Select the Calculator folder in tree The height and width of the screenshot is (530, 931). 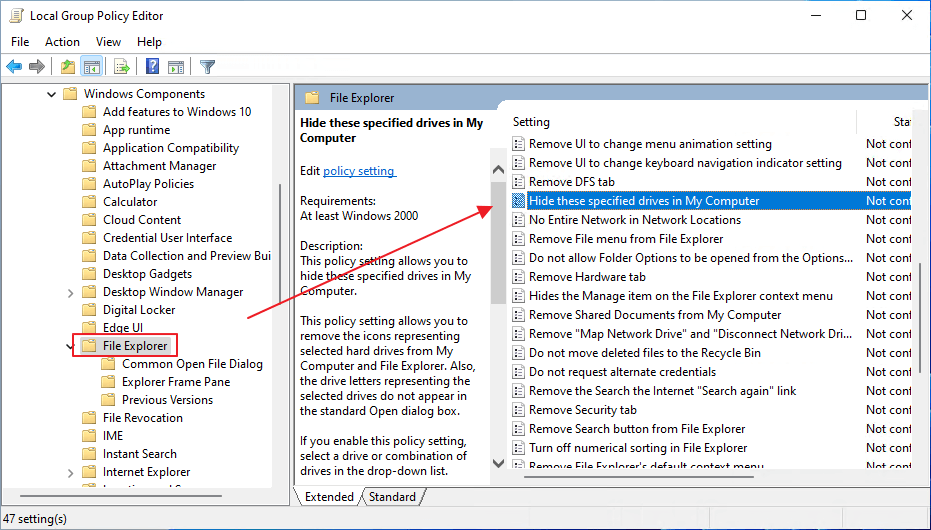point(130,202)
